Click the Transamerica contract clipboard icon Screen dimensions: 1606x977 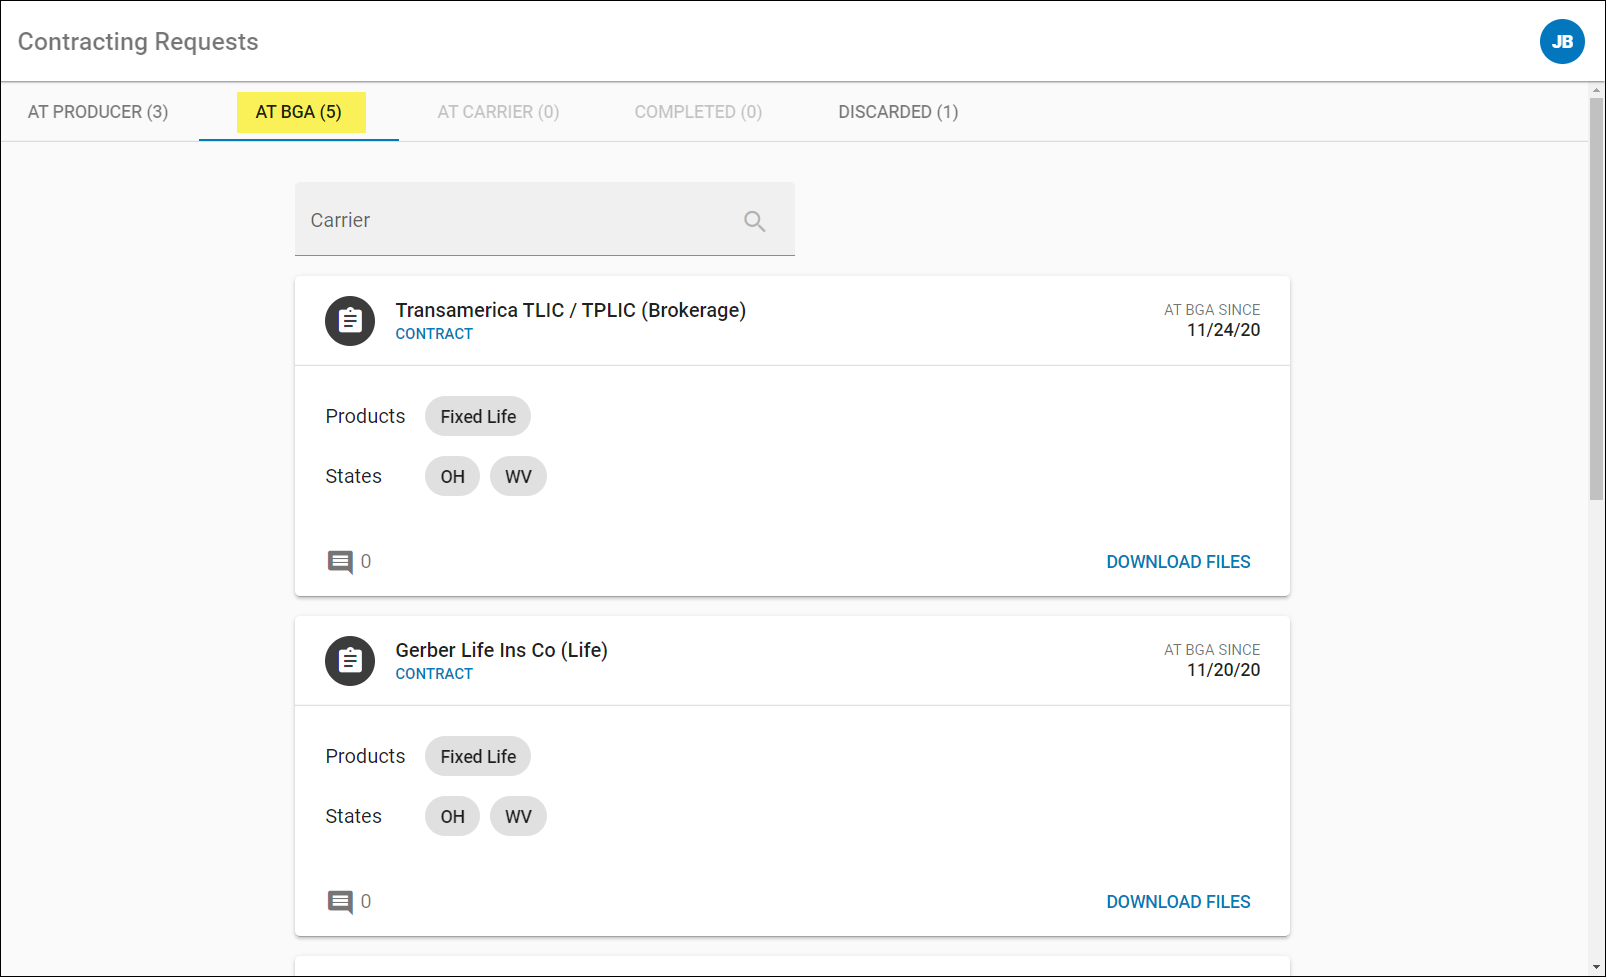350,321
